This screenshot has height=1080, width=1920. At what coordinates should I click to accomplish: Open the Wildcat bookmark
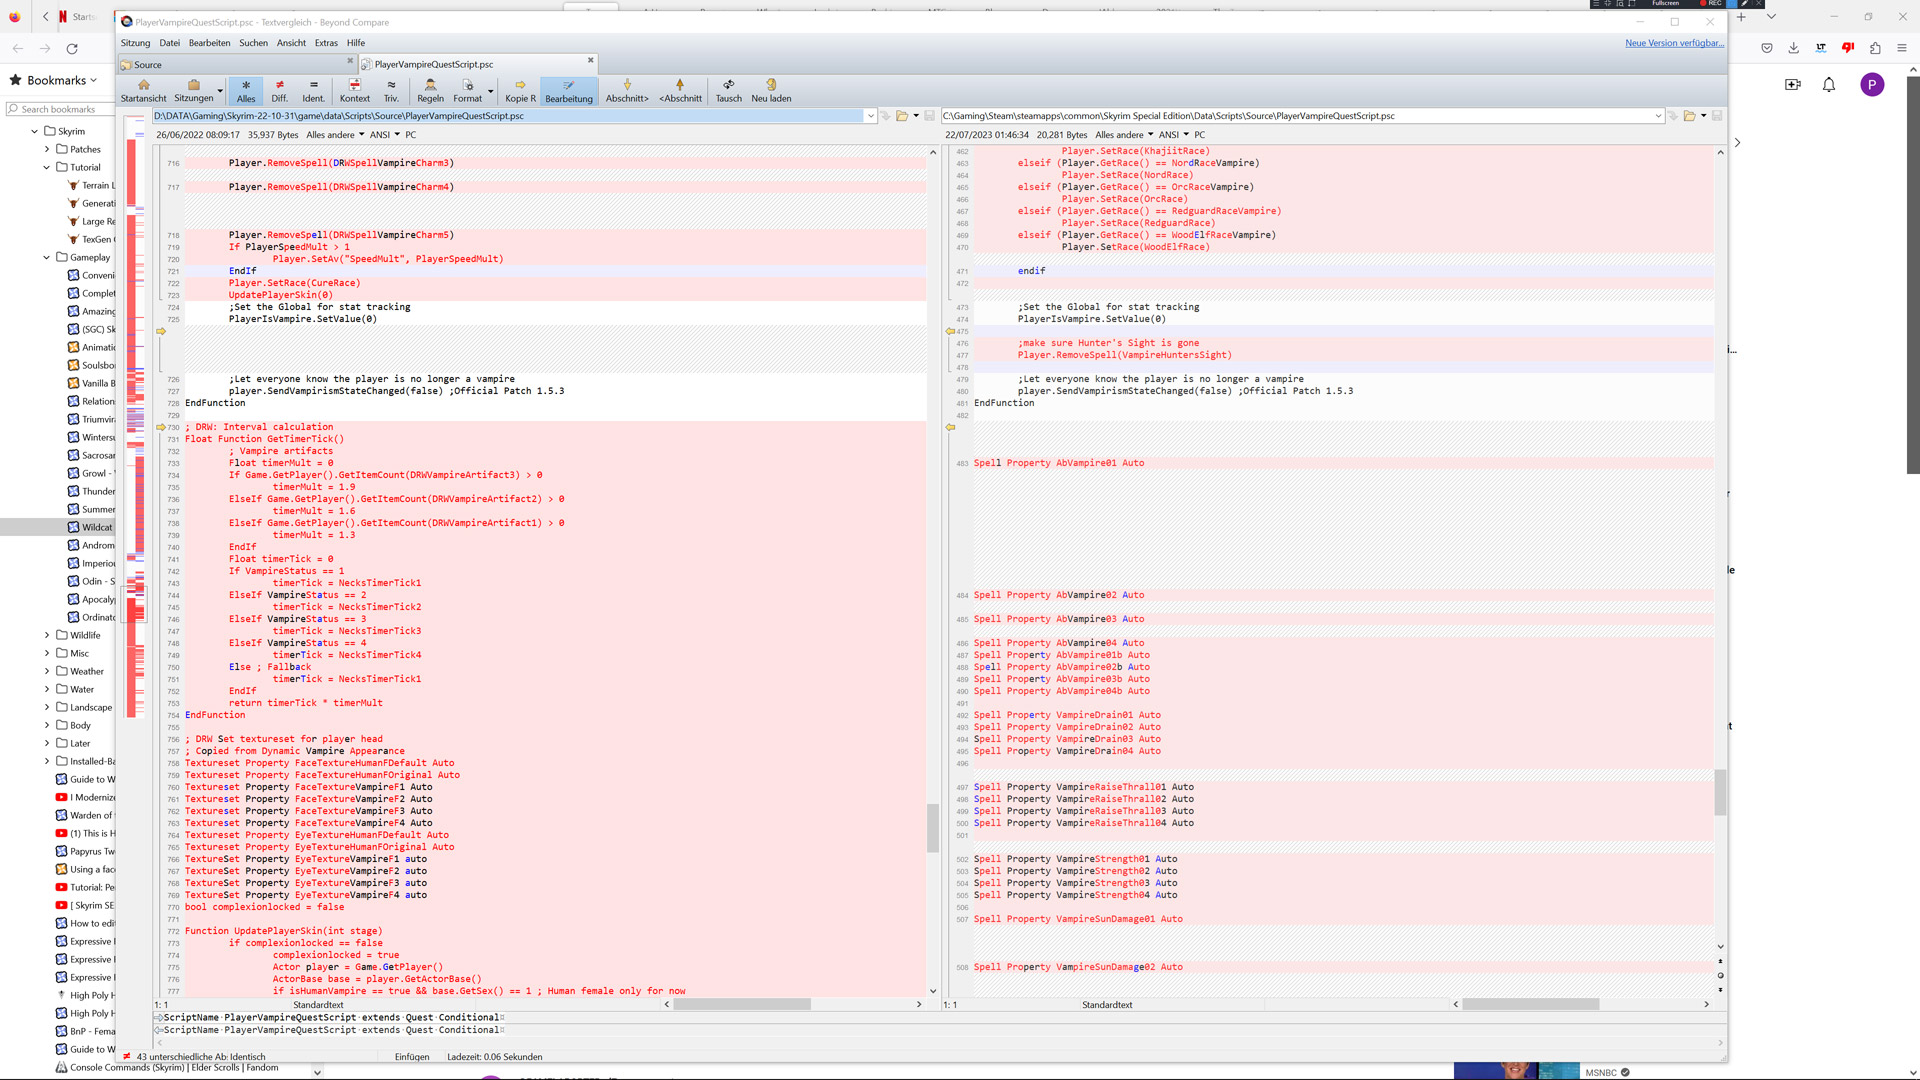(x=96, y=527)
